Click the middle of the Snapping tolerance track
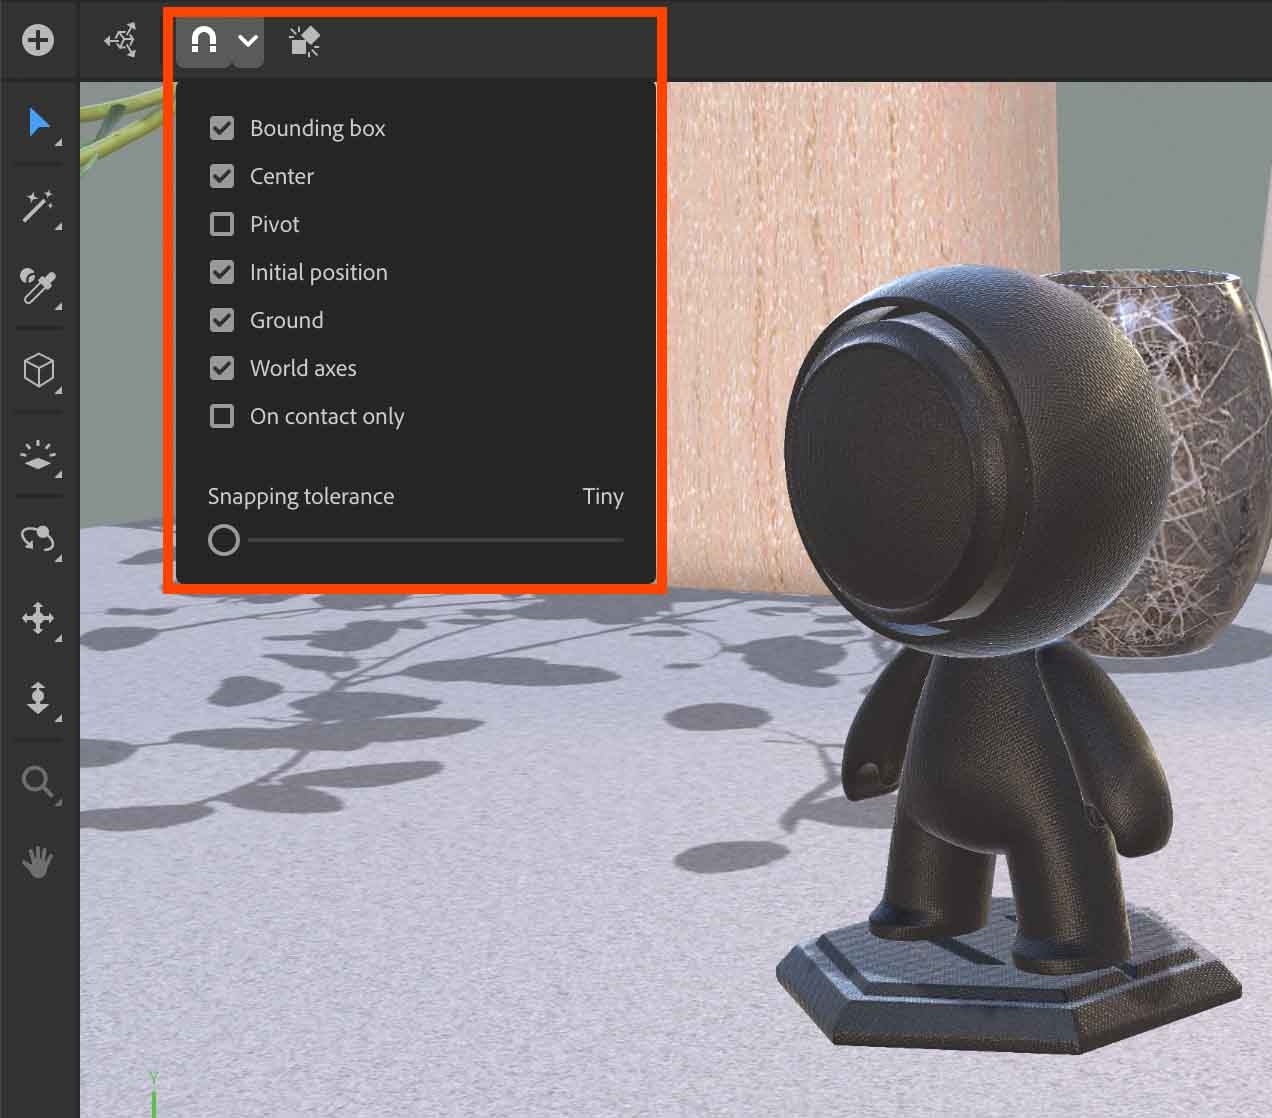The width and height of the screenshot is (1272, 1118). 436,540
